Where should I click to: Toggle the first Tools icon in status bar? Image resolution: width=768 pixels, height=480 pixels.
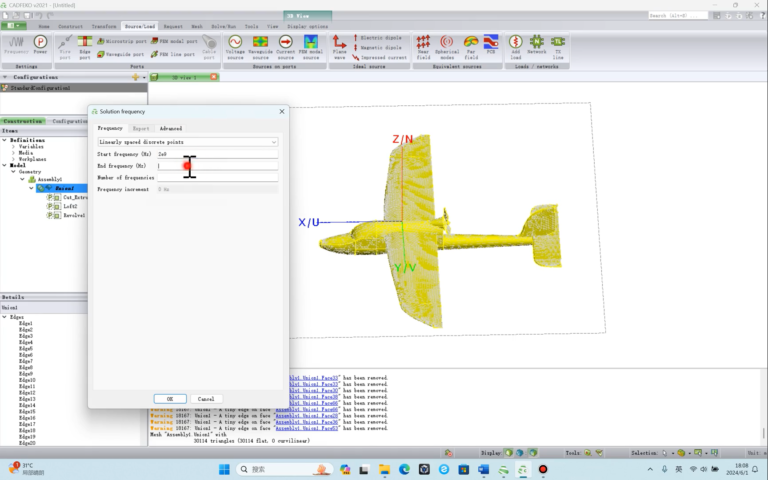587,453
